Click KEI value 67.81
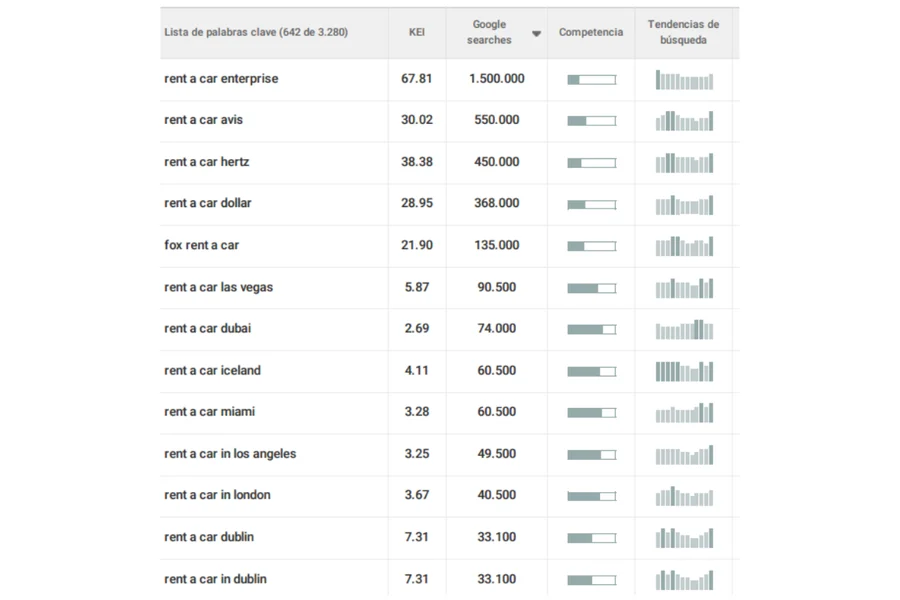 coord(417,79)
